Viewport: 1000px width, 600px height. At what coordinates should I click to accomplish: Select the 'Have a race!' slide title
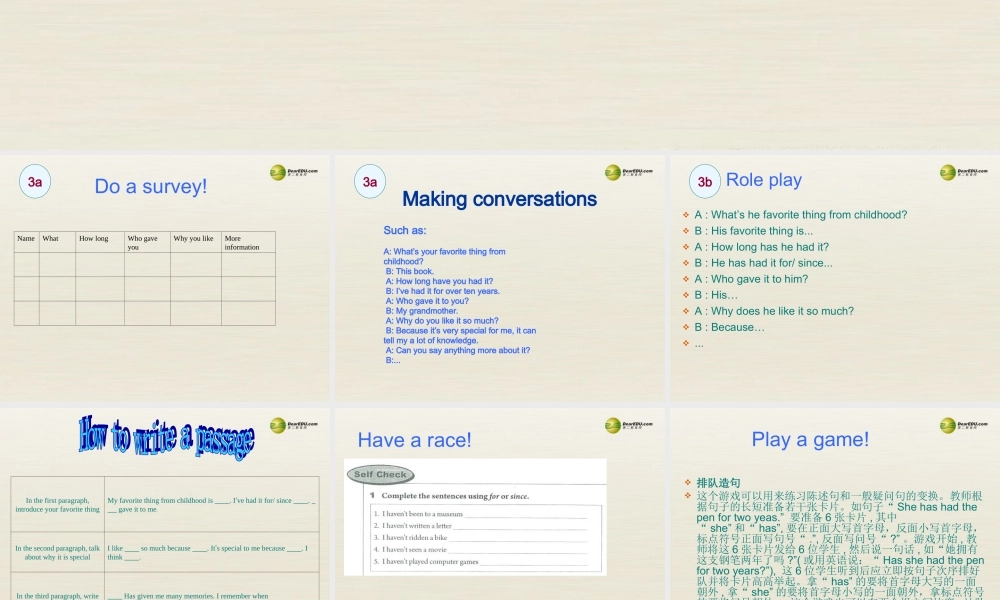[x=414, y=440]
